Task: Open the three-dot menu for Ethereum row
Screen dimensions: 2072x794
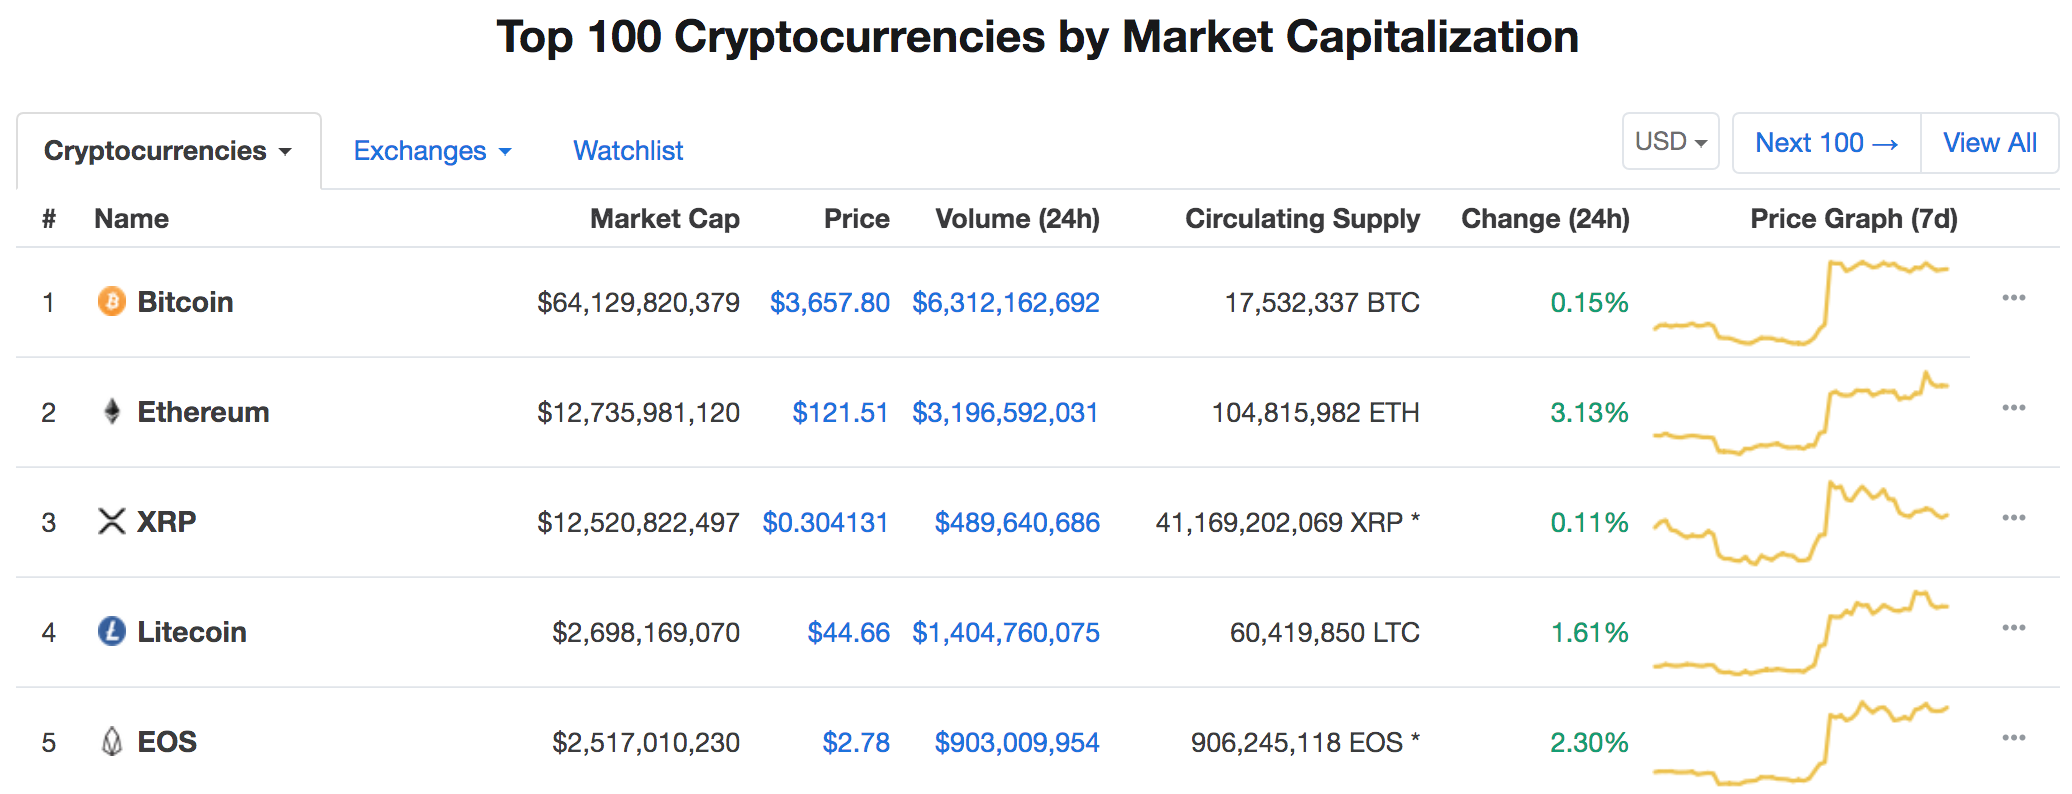Action: [x=2014, y=408]
